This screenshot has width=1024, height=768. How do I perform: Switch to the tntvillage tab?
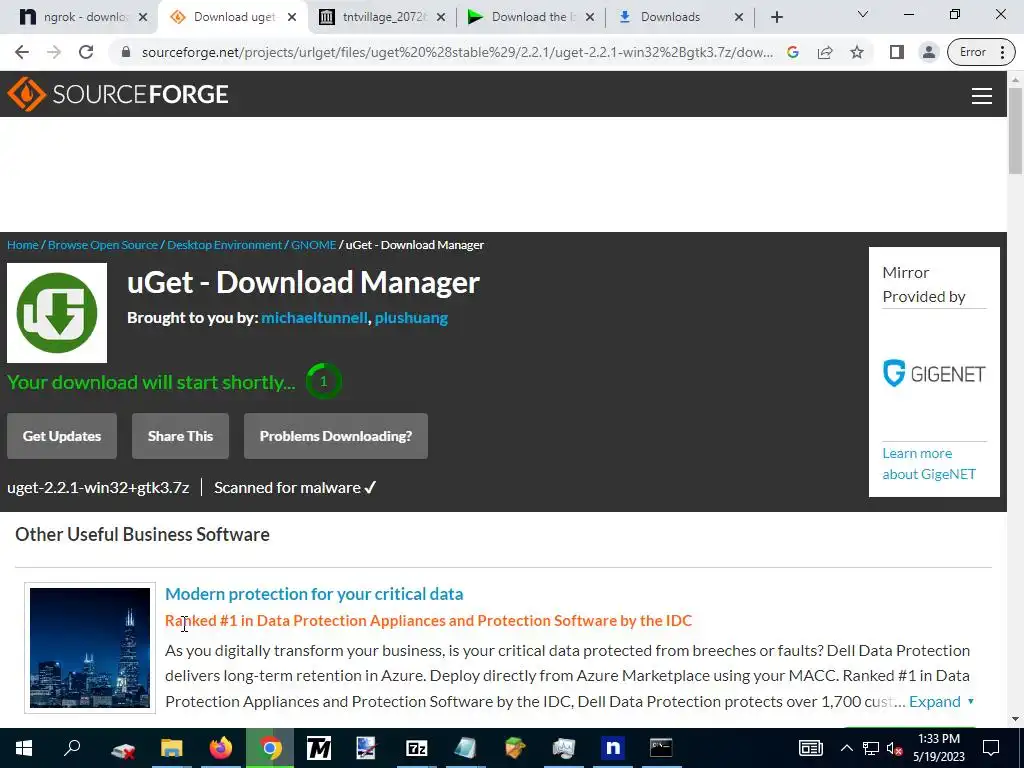382,17
